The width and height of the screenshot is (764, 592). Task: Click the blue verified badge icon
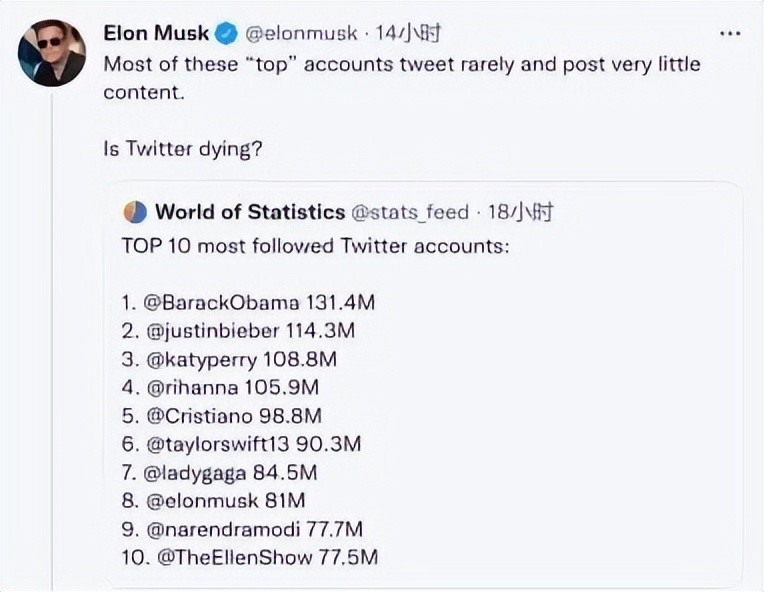226,34
